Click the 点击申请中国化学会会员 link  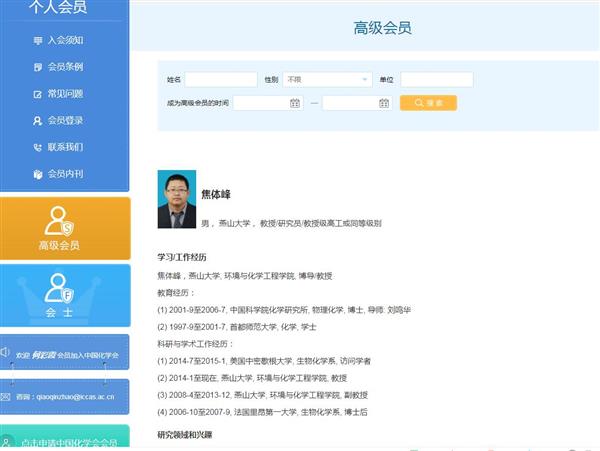click(x=68, y=442)
